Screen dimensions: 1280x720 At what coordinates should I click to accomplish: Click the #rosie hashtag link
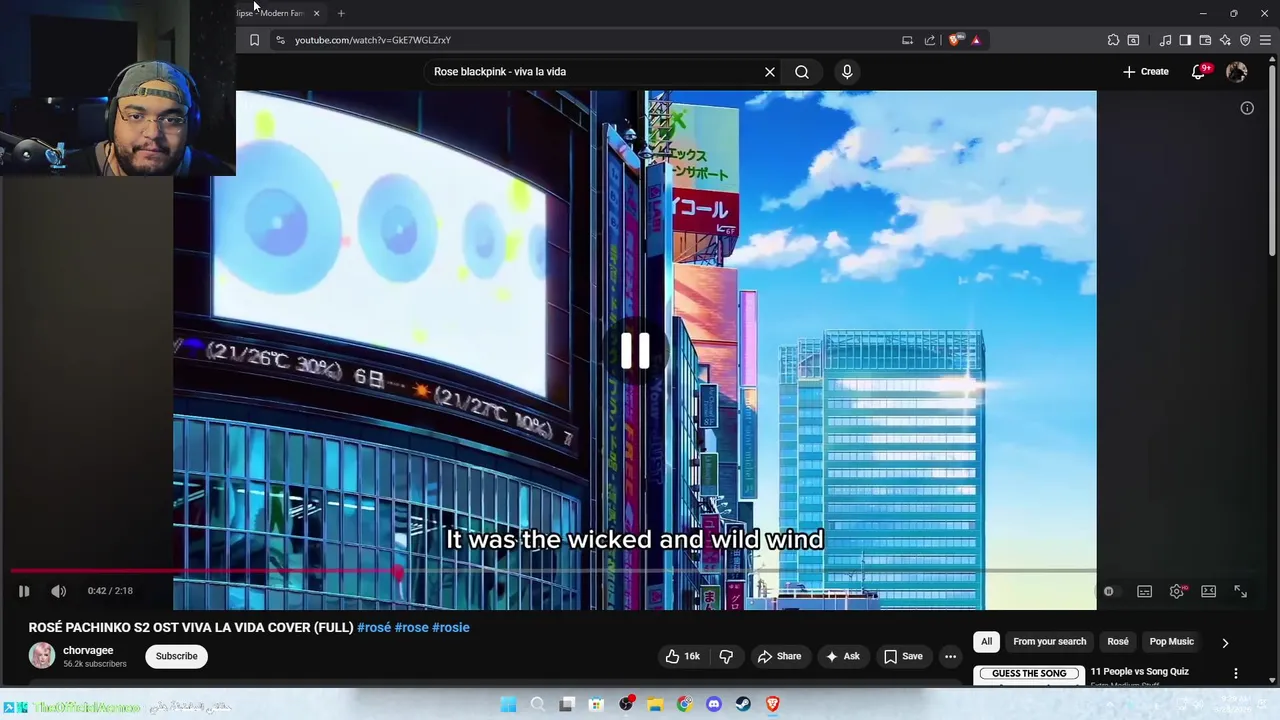tap(451, 628)
